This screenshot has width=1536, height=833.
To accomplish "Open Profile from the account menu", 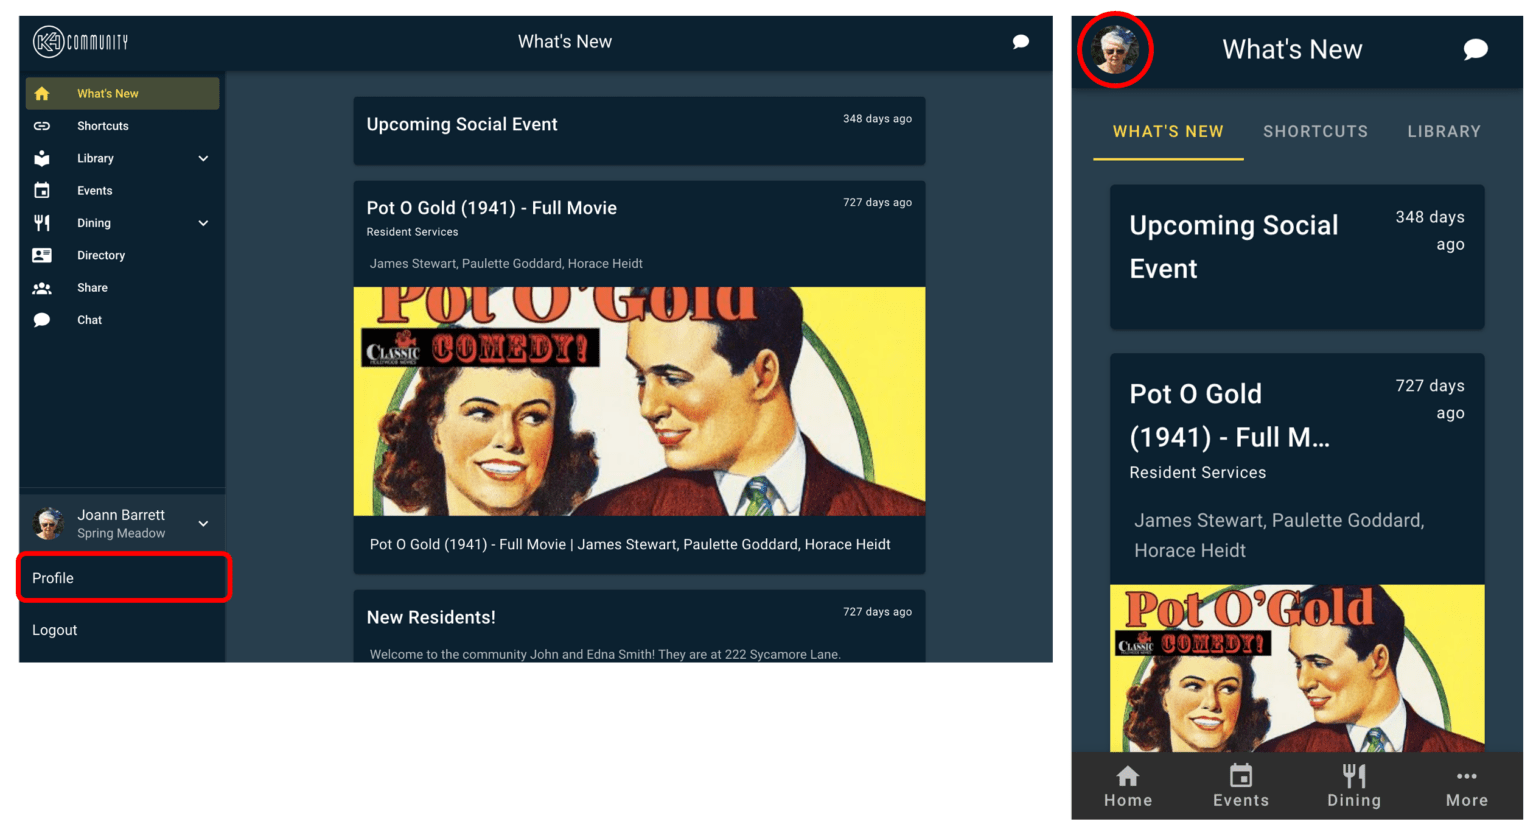I will tap(53, 578).
